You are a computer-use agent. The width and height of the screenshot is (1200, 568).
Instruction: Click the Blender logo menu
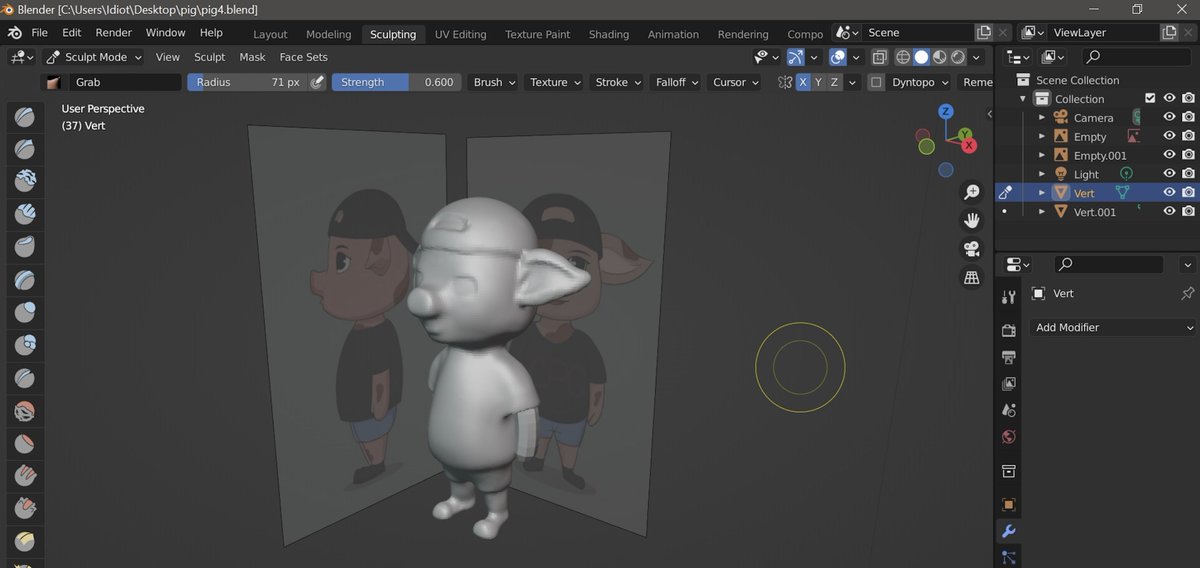15,32
